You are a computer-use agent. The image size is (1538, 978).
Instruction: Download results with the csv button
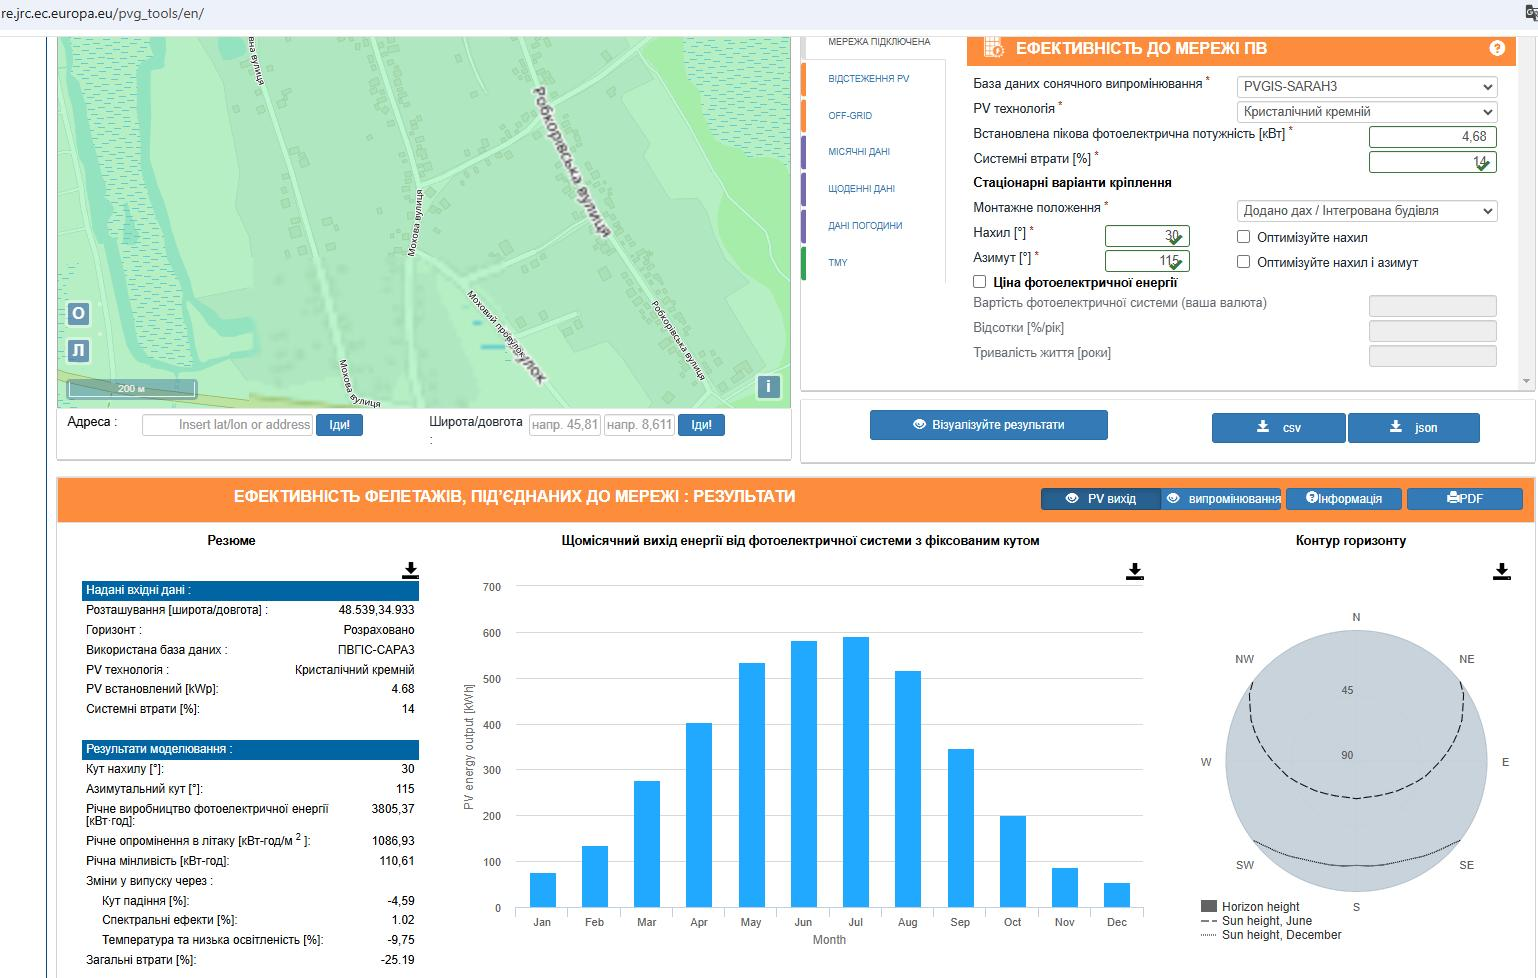click(1279, 428)
